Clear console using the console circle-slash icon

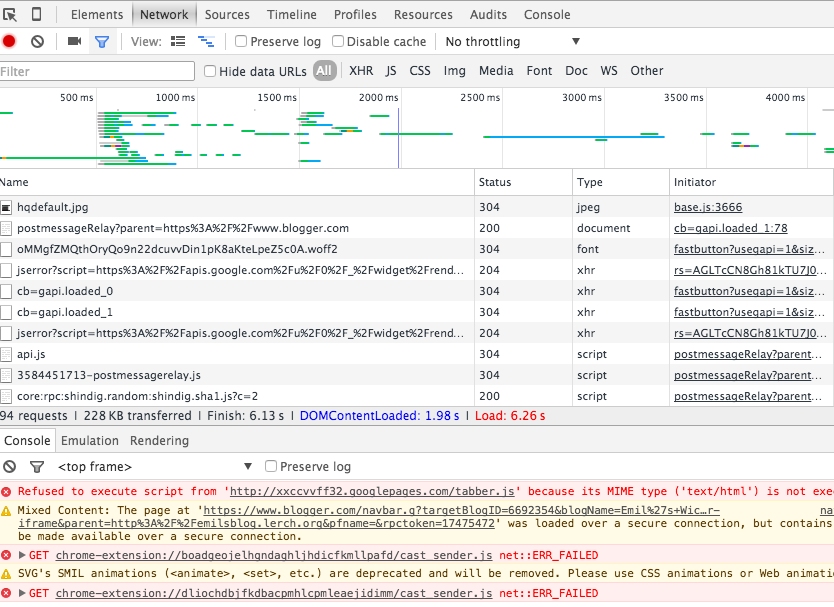click(9, 466)
